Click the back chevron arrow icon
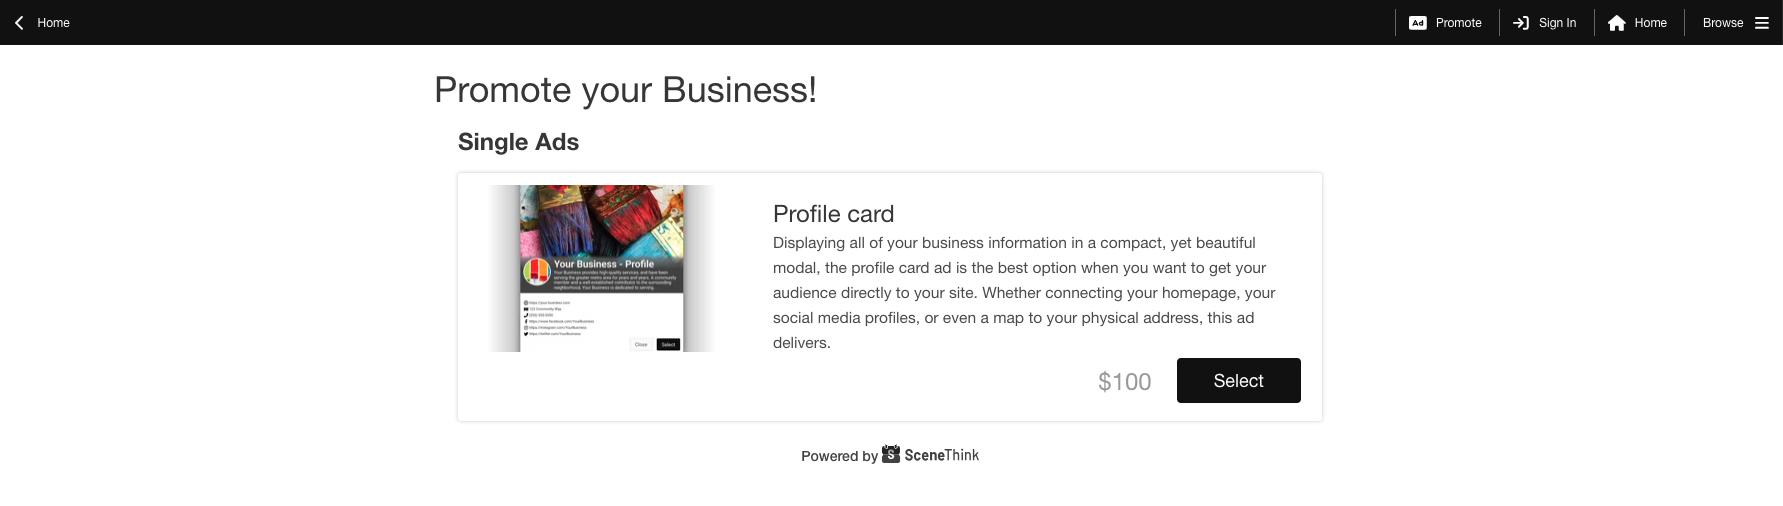This screenshot has width=1783, height=506. [x=19, y=22]
